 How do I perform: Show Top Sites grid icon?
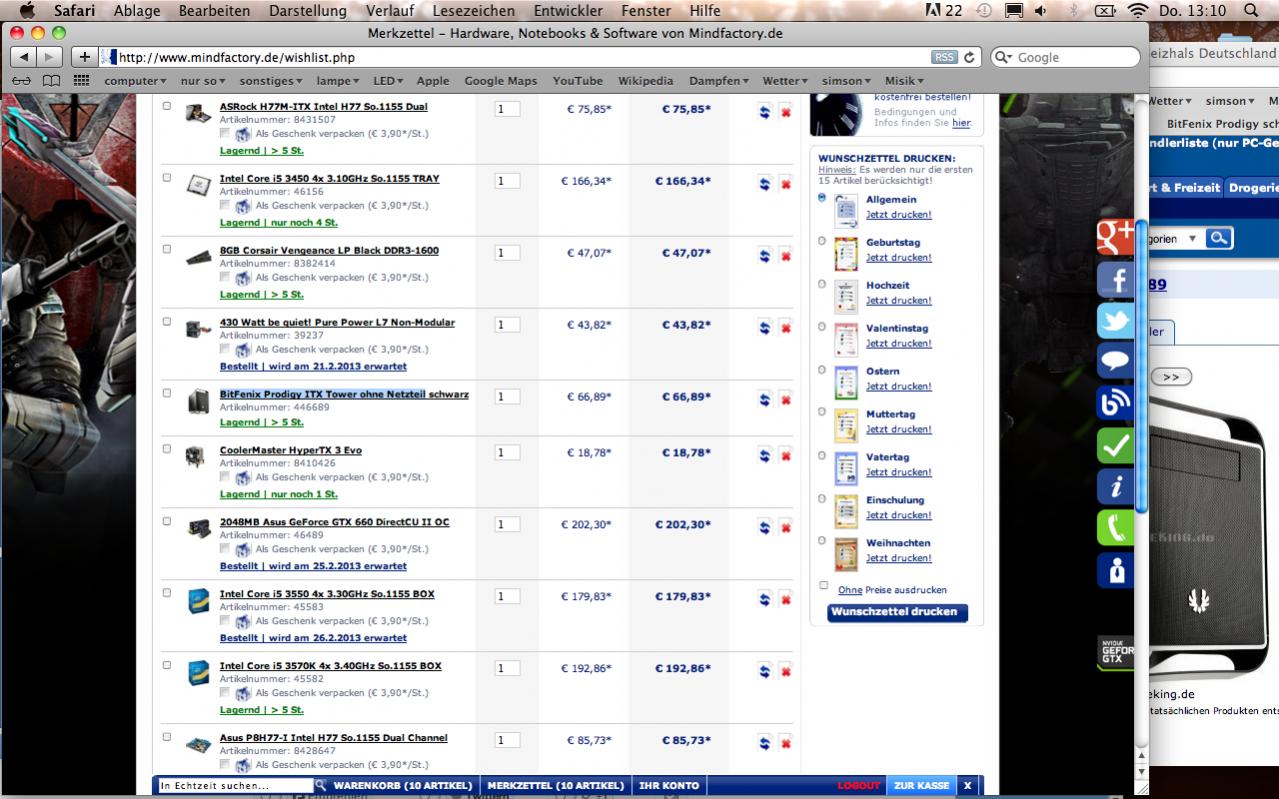[81, 81]
